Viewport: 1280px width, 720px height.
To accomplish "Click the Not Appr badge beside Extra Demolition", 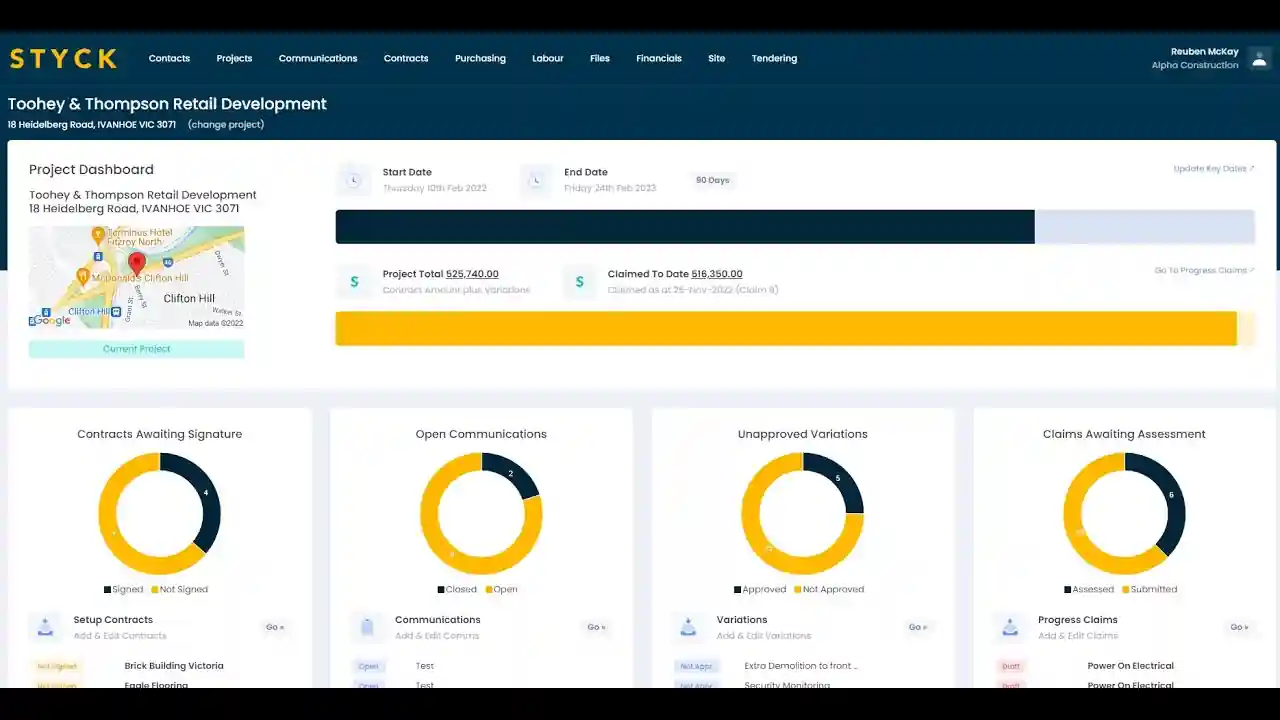I will [696, 666].
